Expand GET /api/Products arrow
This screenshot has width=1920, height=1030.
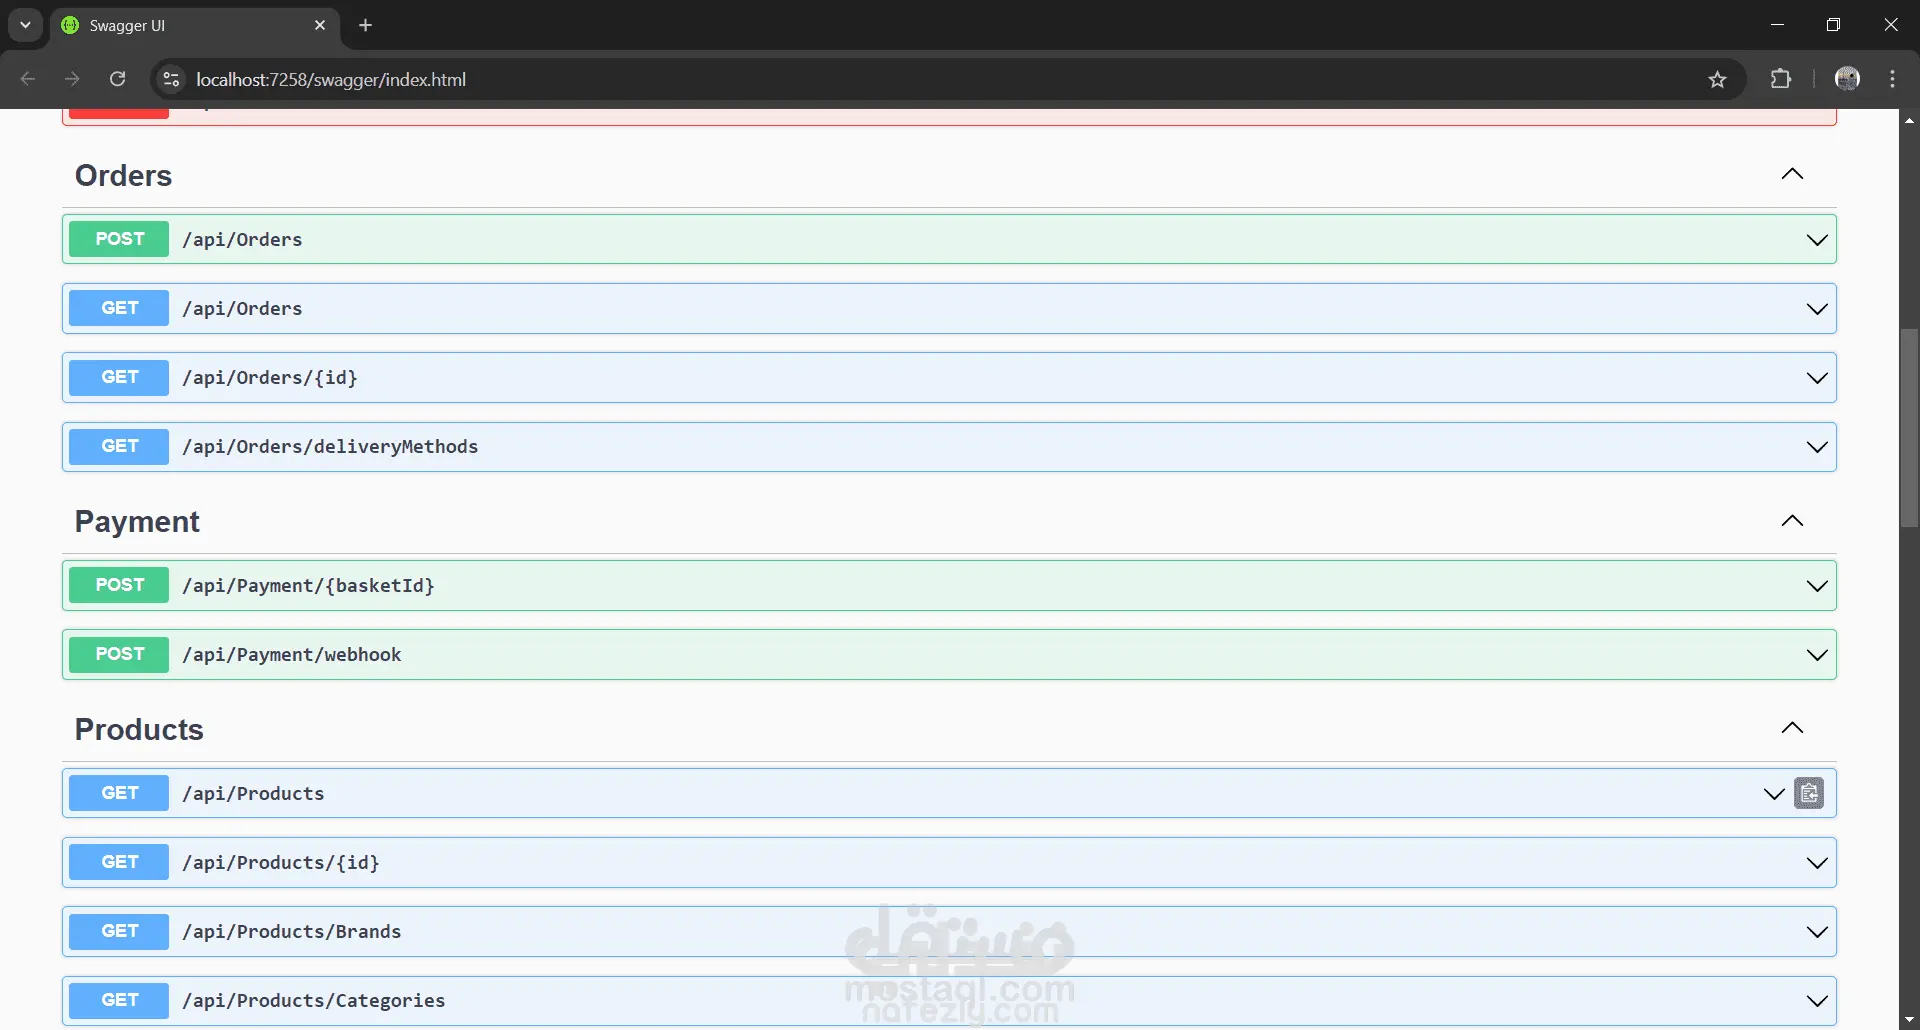click(1774, 794)
